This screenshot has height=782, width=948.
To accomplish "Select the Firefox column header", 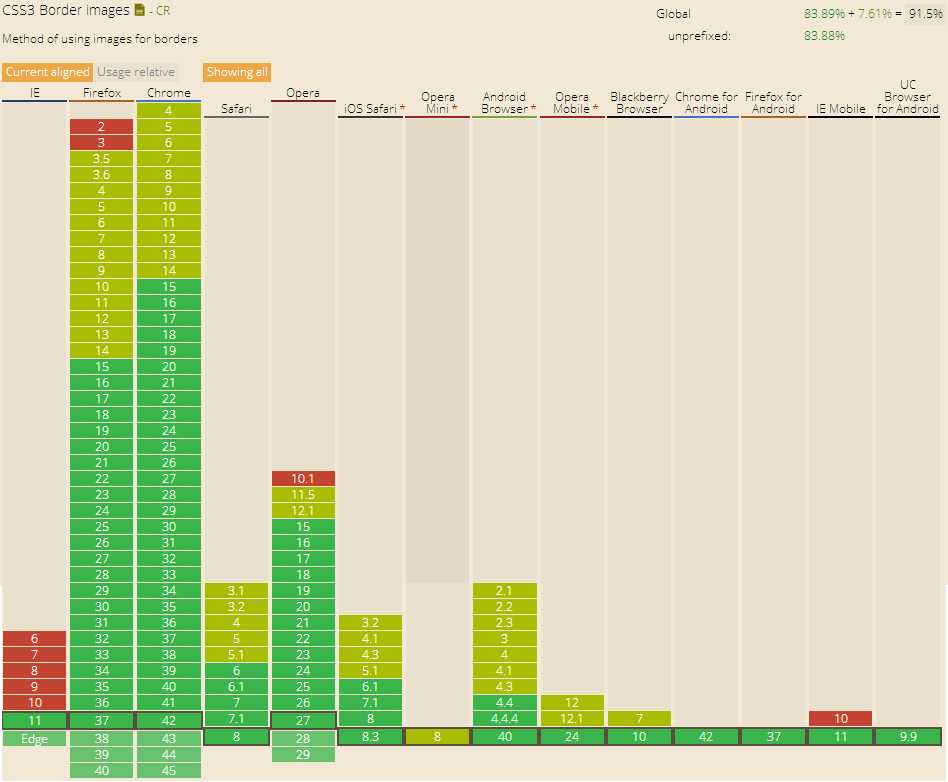I will point(102,93).
